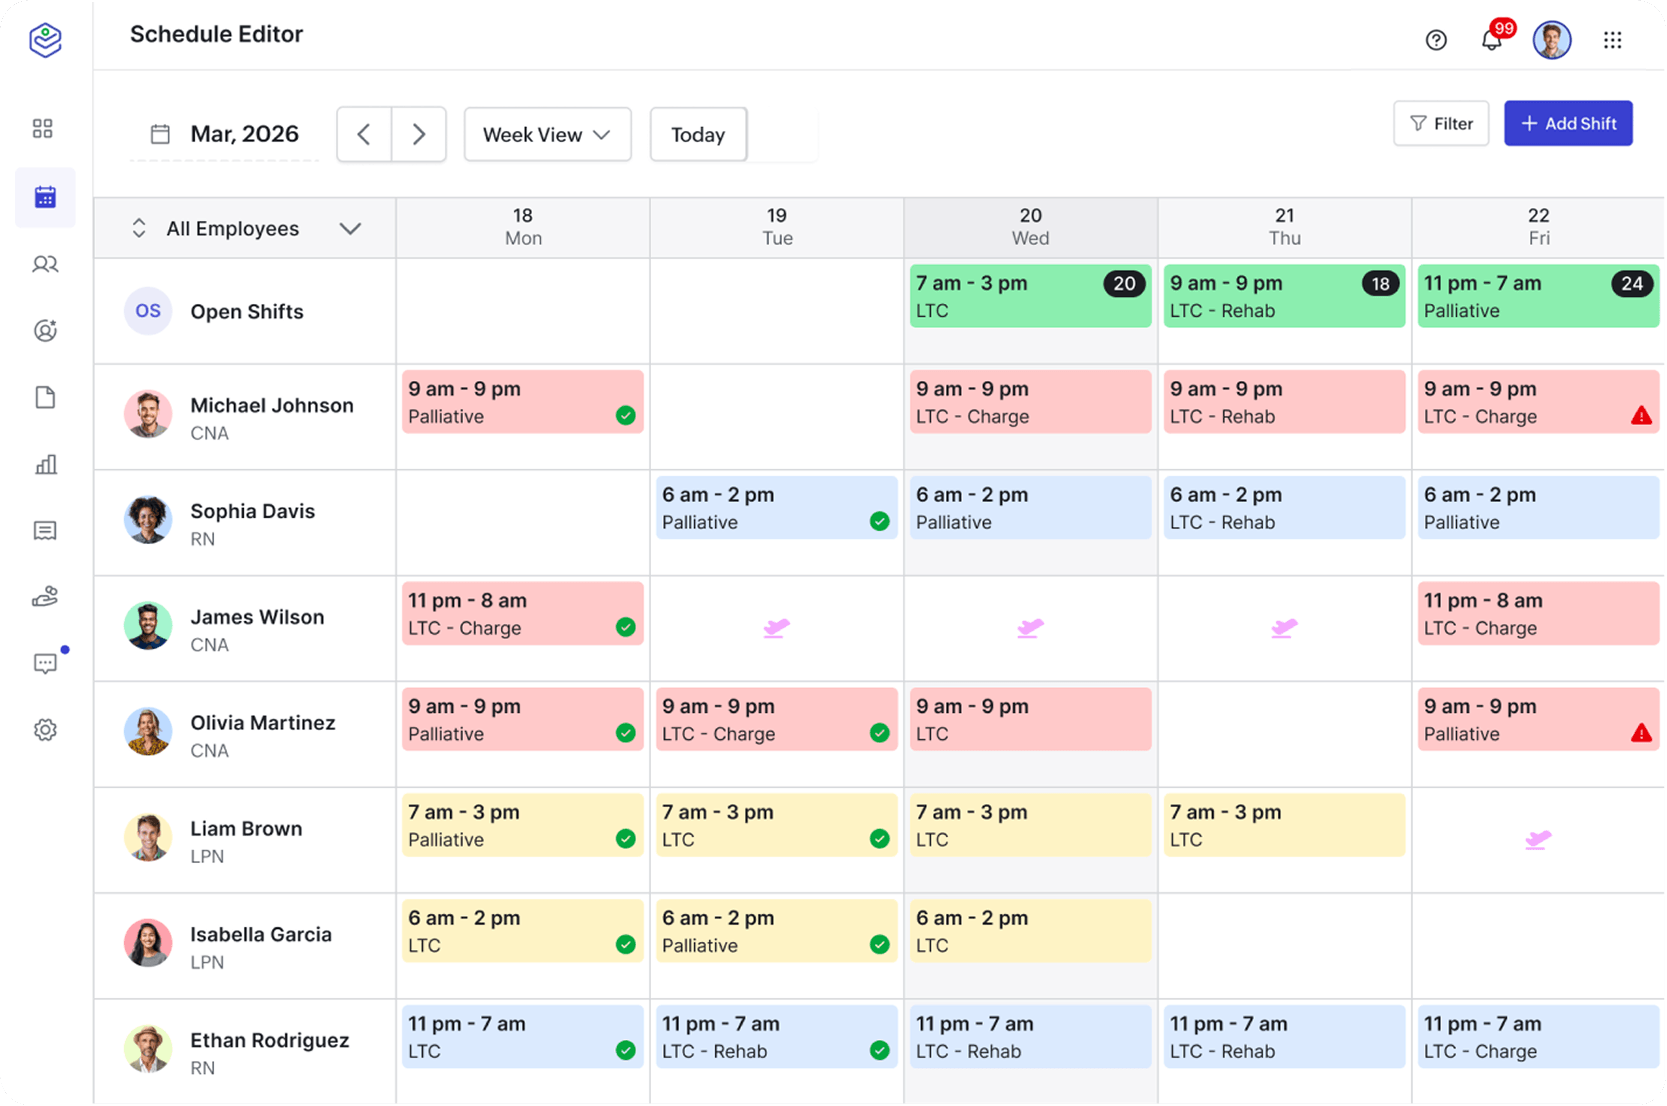Click green checkmark on Sophia Davis's Tuesday shift
The height and width of the screenshot is (1106, 1667).
tap(880, 521)
